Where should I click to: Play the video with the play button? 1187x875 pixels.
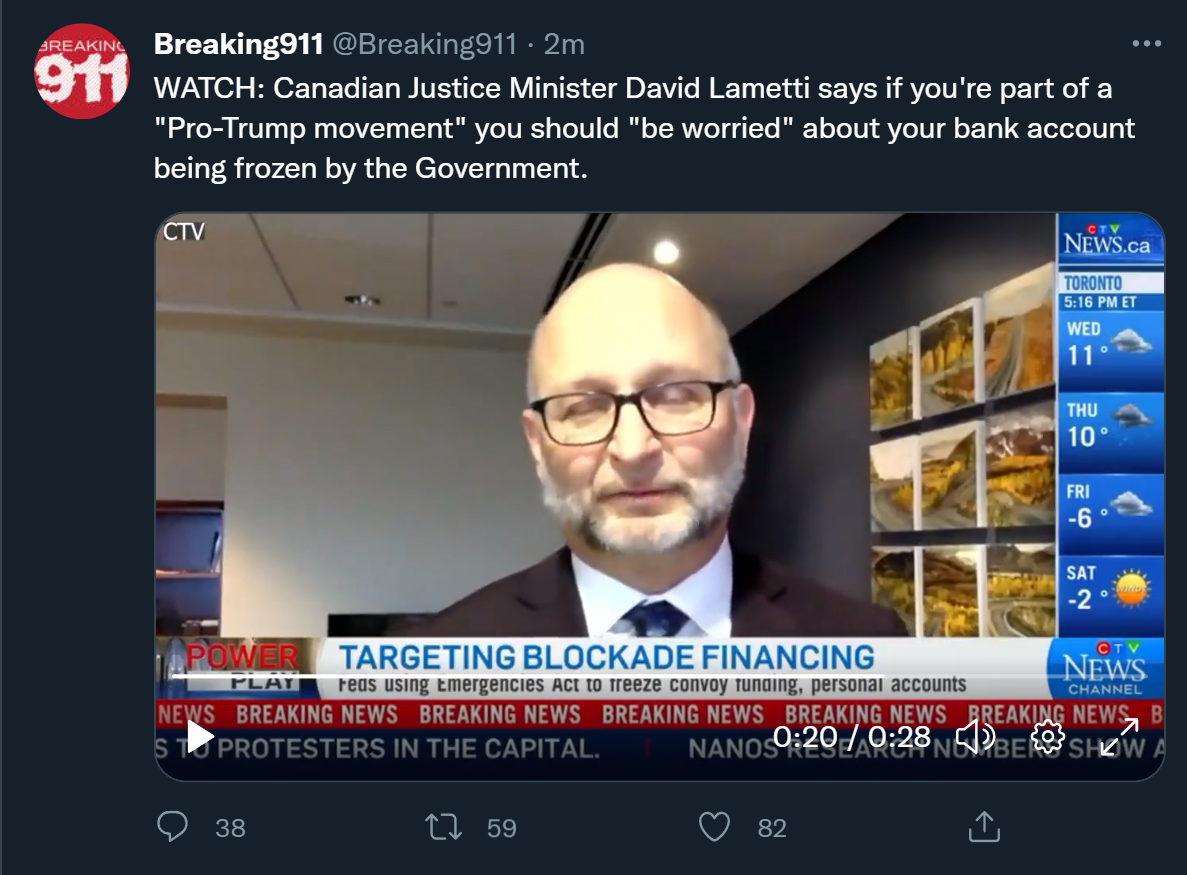coord(200,736)
